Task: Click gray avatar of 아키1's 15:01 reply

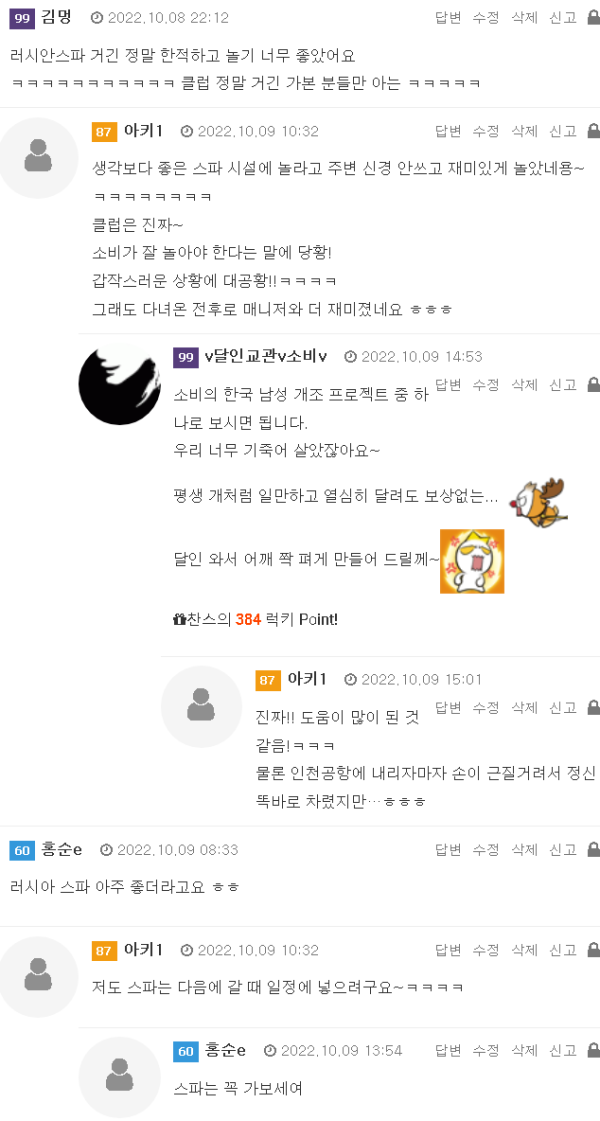Action: [x=202, y=706]
